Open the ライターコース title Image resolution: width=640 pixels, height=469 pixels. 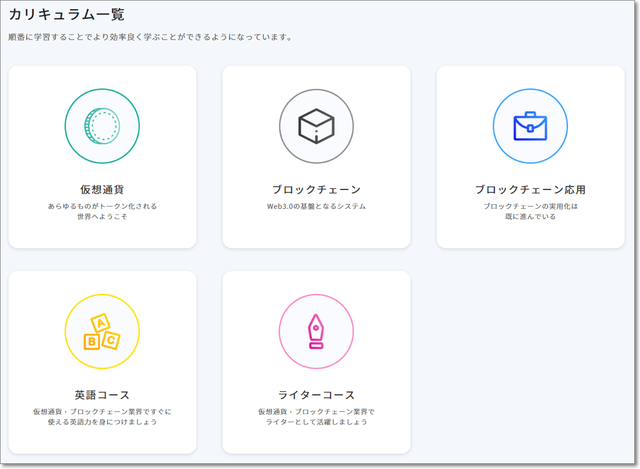[x=316, y=394]
